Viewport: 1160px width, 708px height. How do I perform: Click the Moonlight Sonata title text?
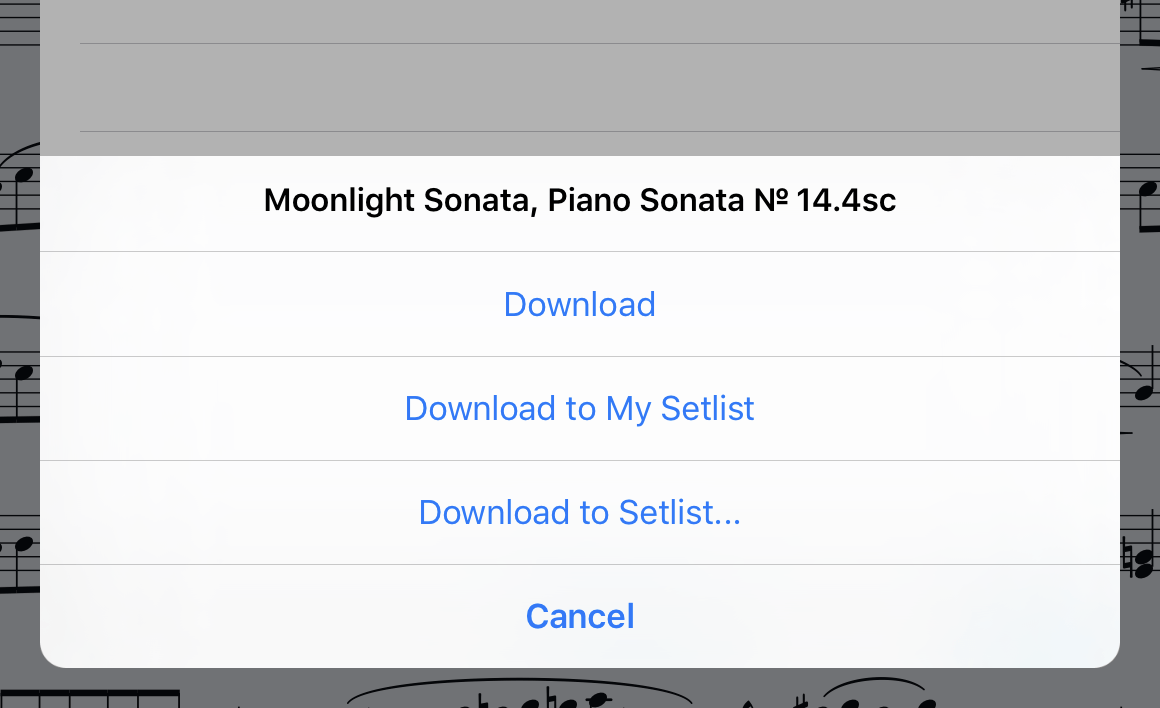[580, 201]
